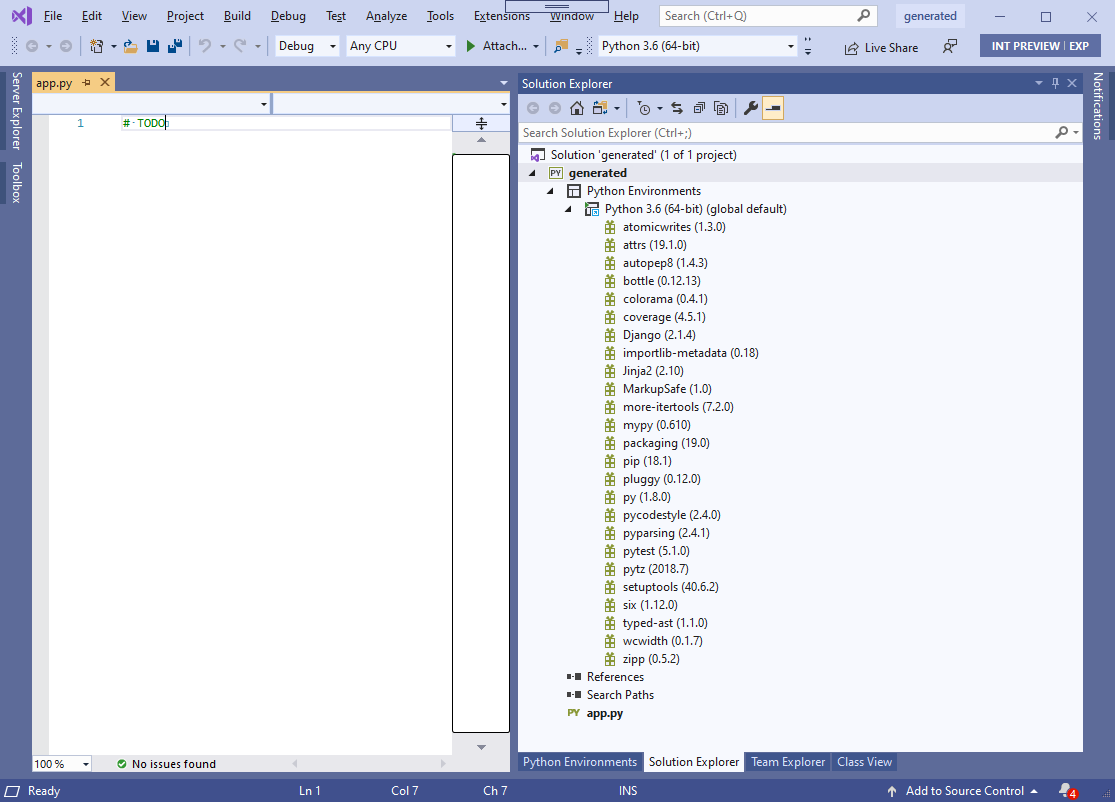1115x802 pixels.
Task: Click the Find in Files toolbar icon
Action: pos(561,46)
